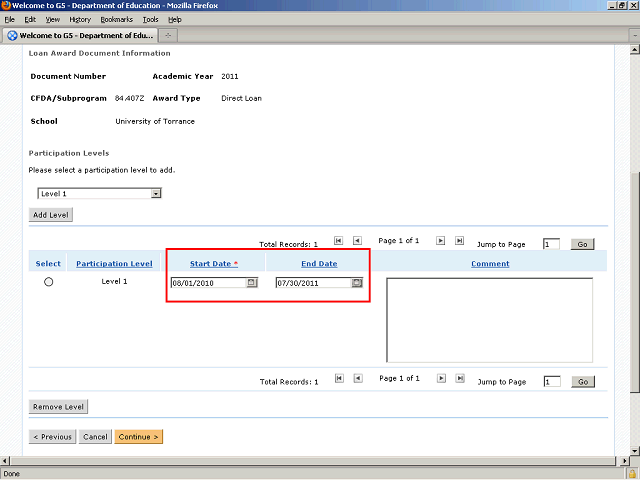Go to previous page in top pager

[357, 240]
